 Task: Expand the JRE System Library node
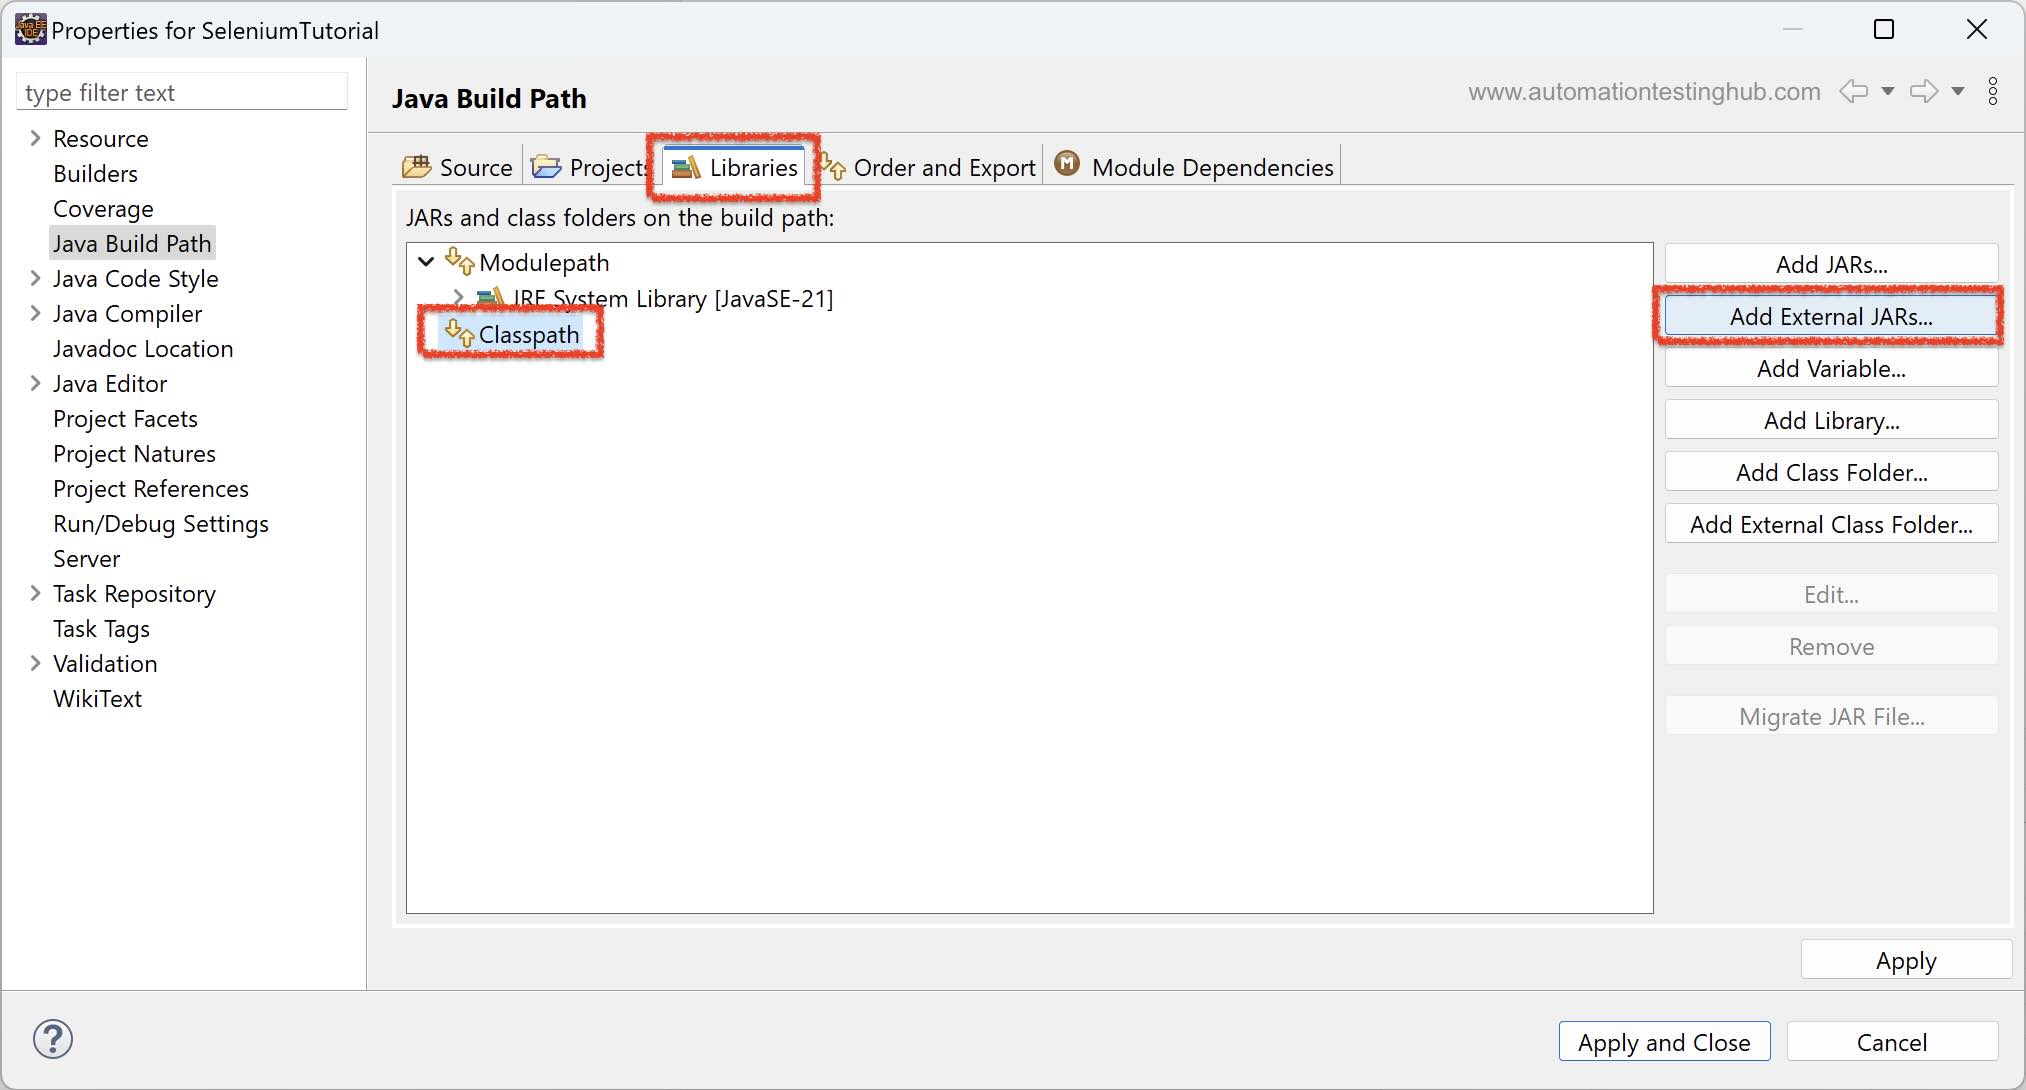point(458,298)
